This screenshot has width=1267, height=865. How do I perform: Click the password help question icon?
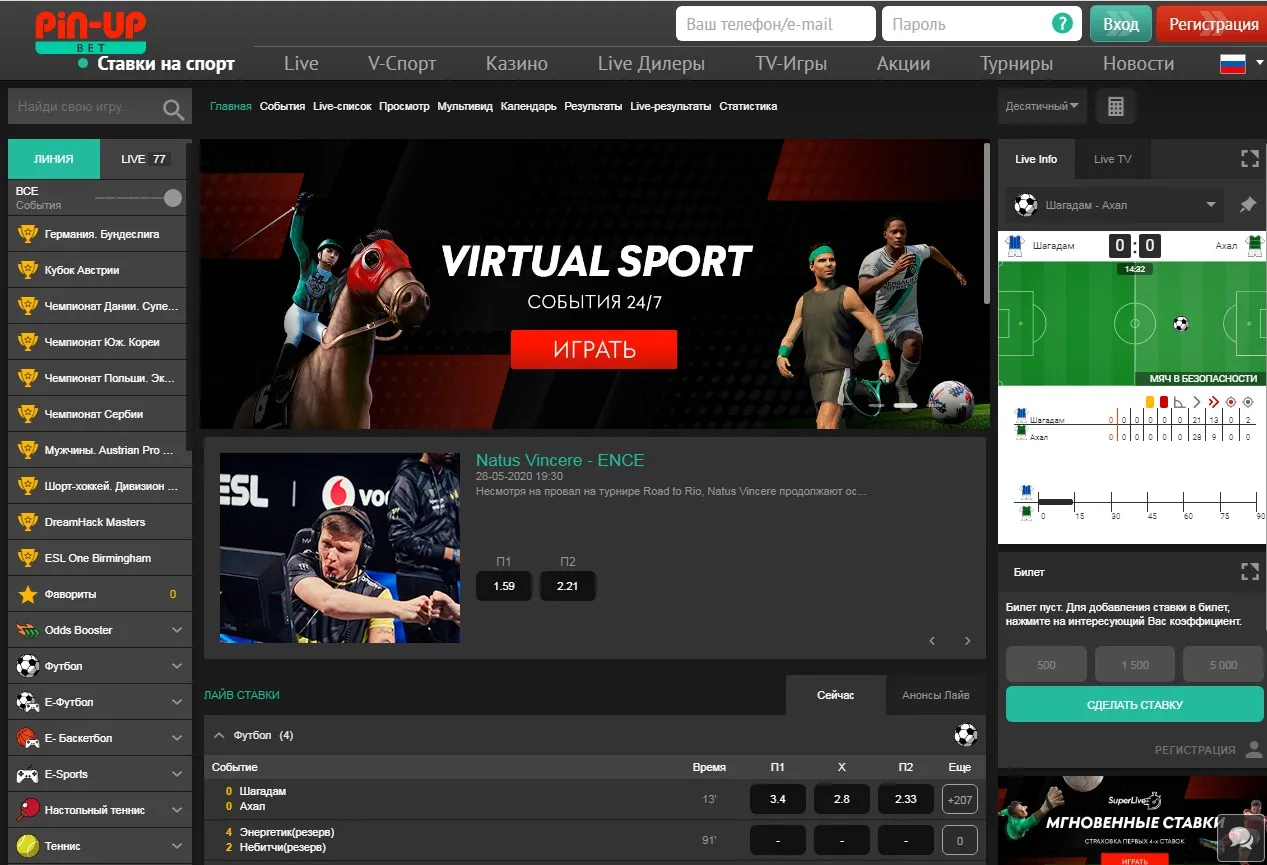click(1062, 24)
